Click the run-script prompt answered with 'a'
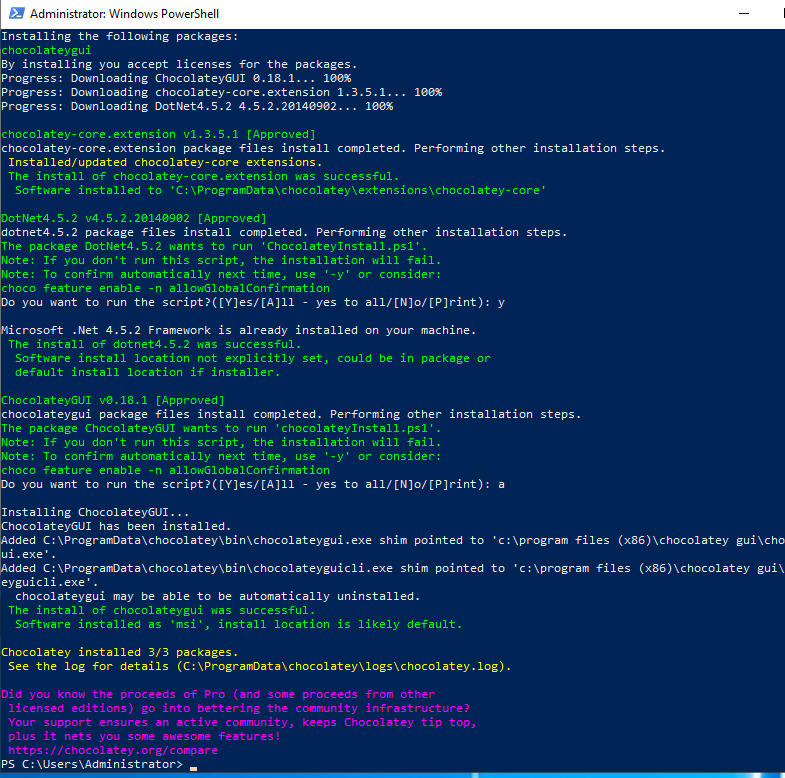The width and height of the screenshot is (785, 778). [x=250, y=484]
